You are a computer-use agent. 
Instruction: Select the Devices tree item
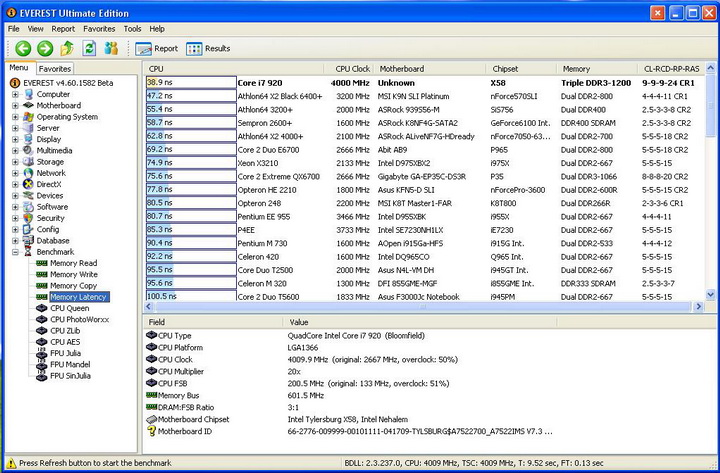click(x=50, y=196)
